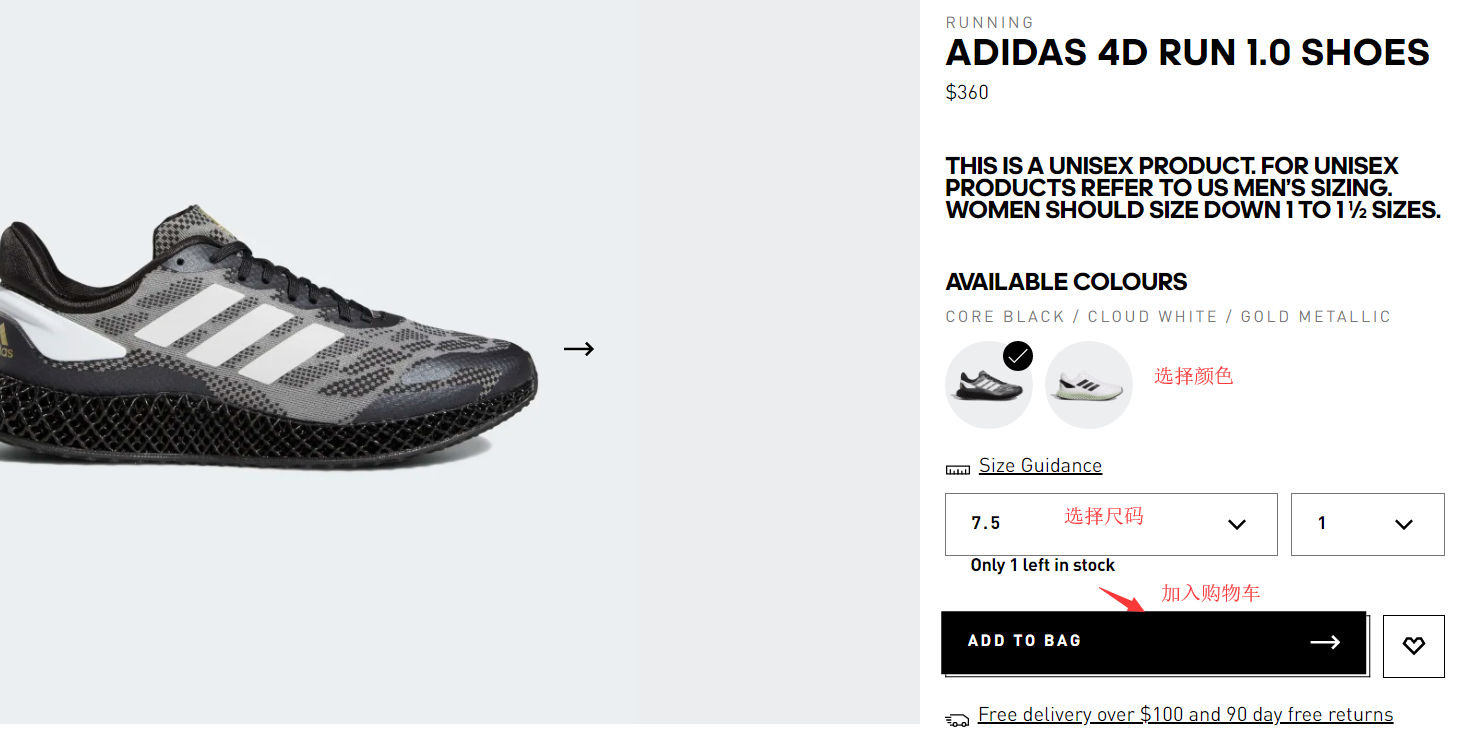1470x738 pixels.
Task: Click the checkmark badge on the selected colour
Action: coord(1017,356)
